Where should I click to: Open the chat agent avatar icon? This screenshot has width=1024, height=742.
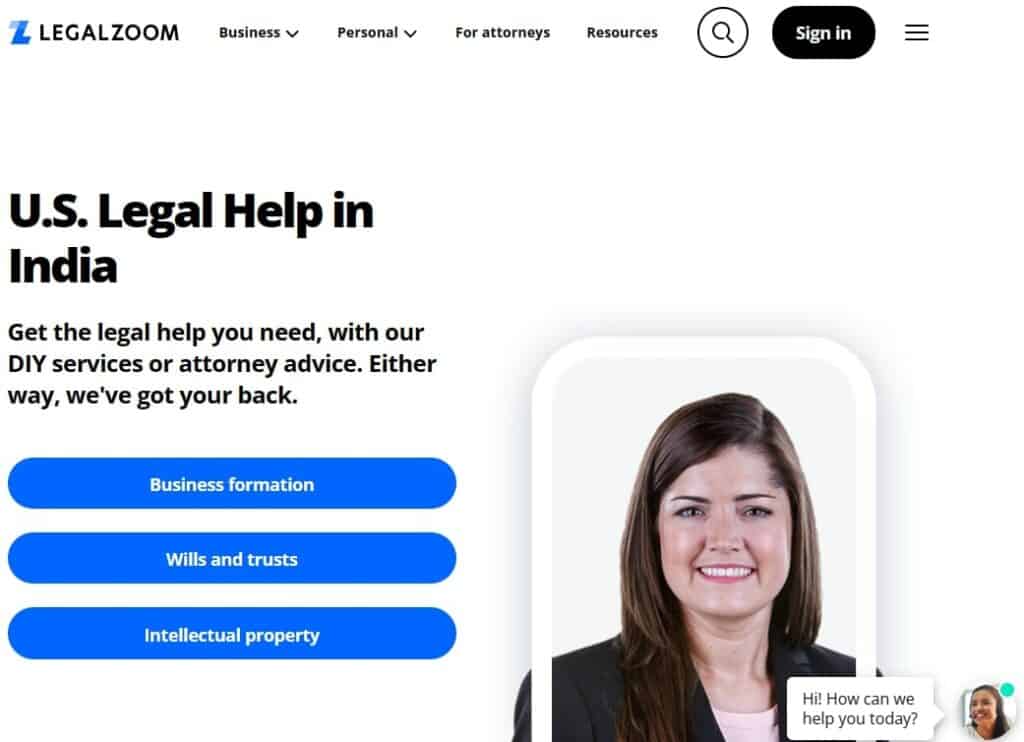tap(987, 712)
